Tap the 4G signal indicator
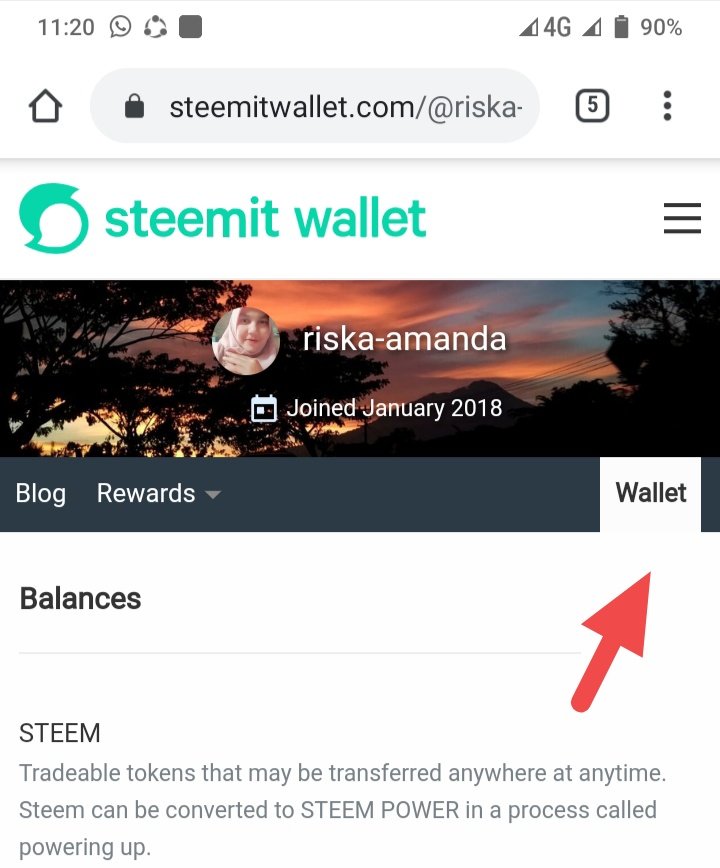 [545, 27]
